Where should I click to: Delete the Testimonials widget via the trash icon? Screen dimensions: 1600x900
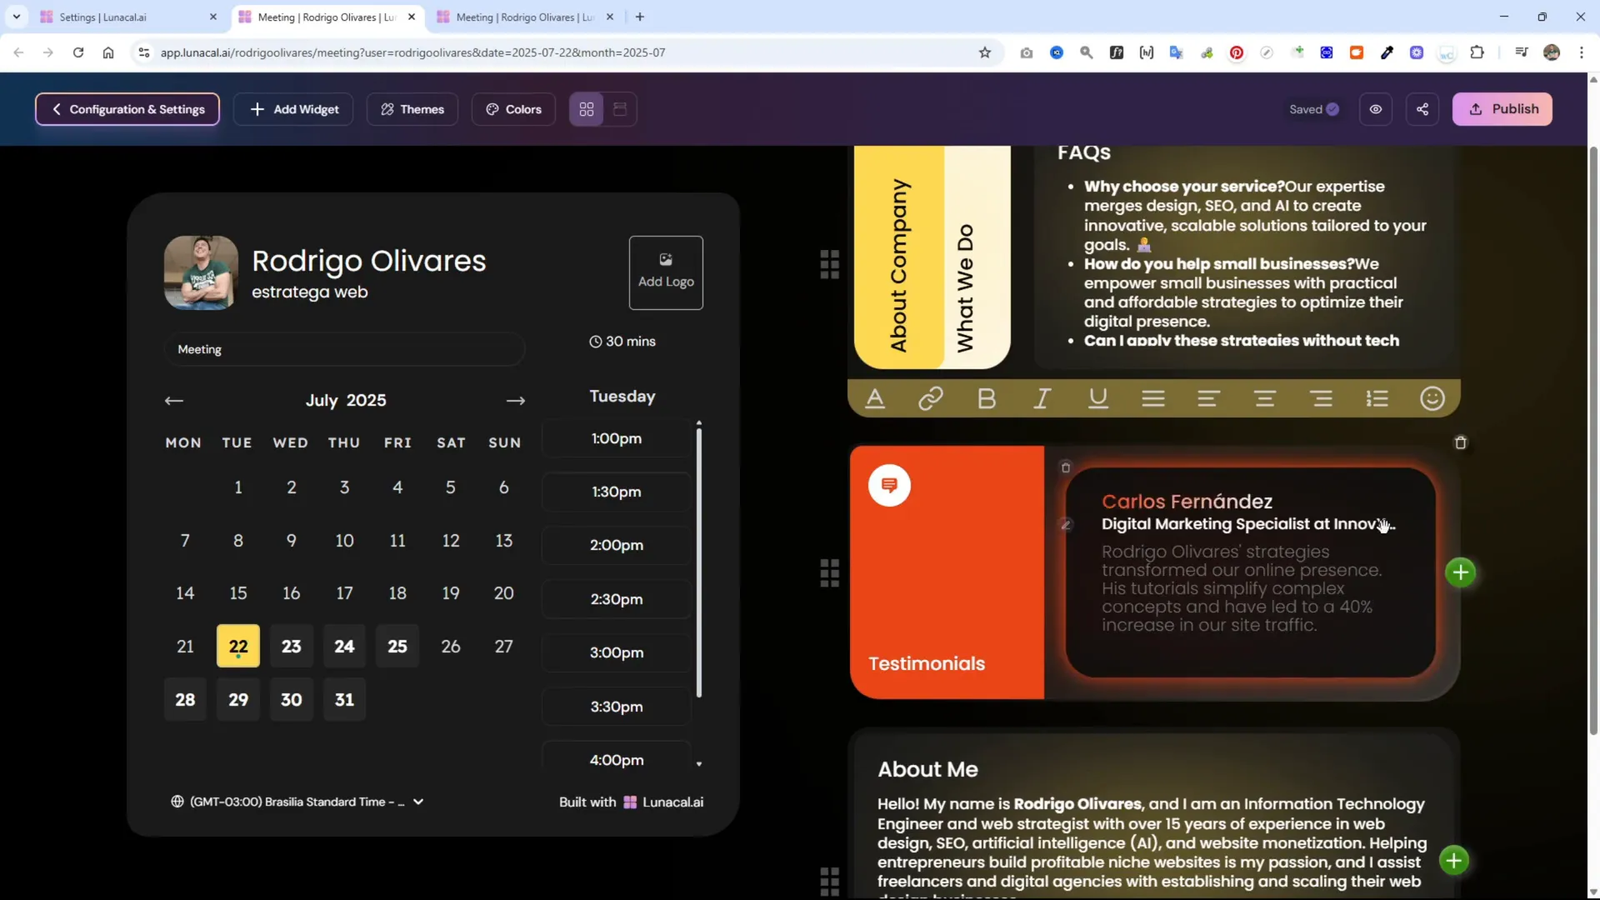coord(1460,441)
